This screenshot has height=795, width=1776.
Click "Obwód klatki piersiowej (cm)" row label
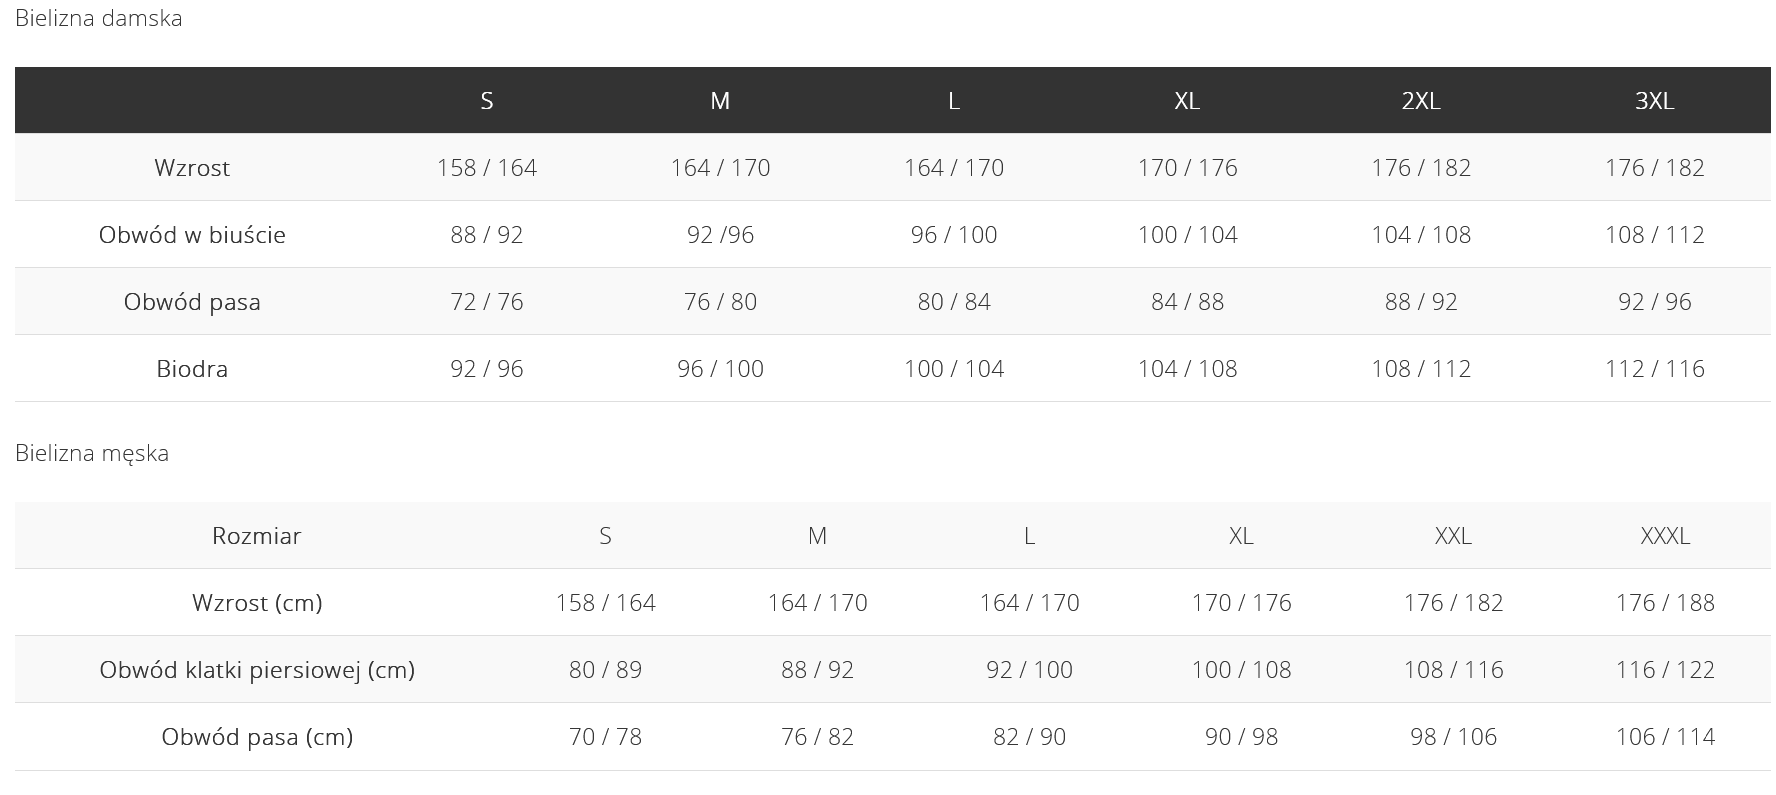tap(257, 670)
